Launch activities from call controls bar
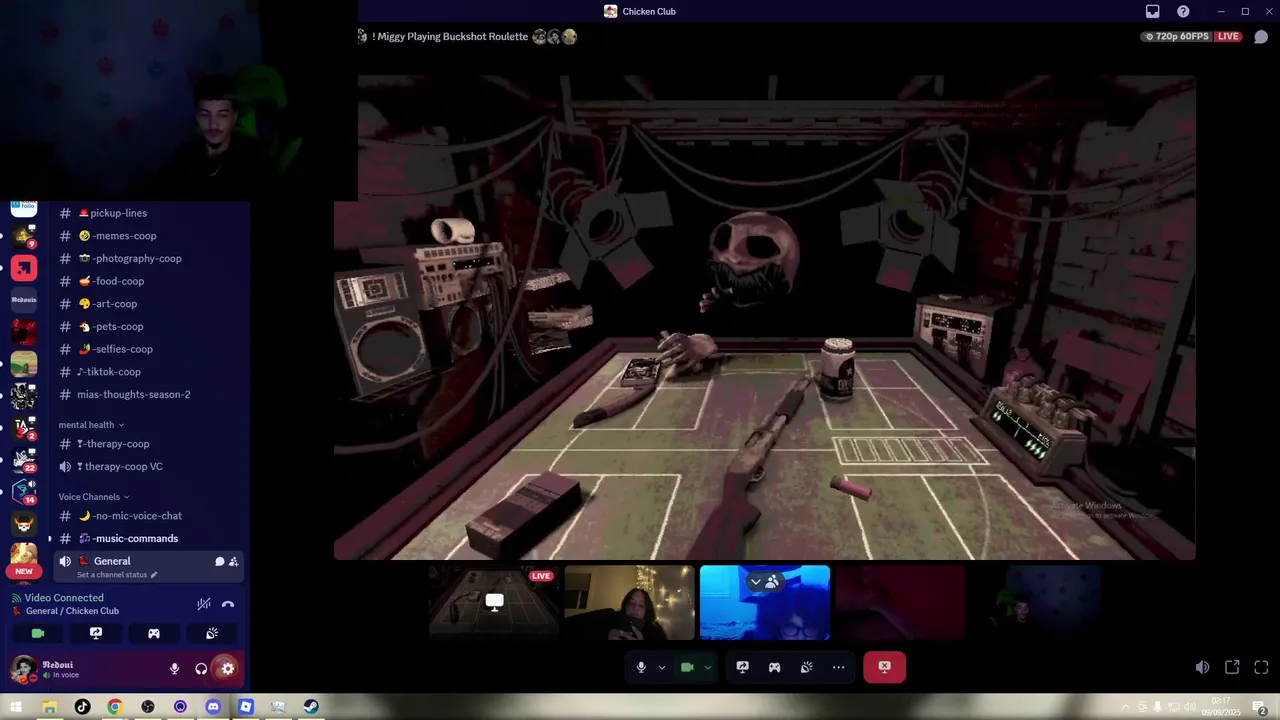Viewport: 1280px width, 720px height. tap(774, 667)
